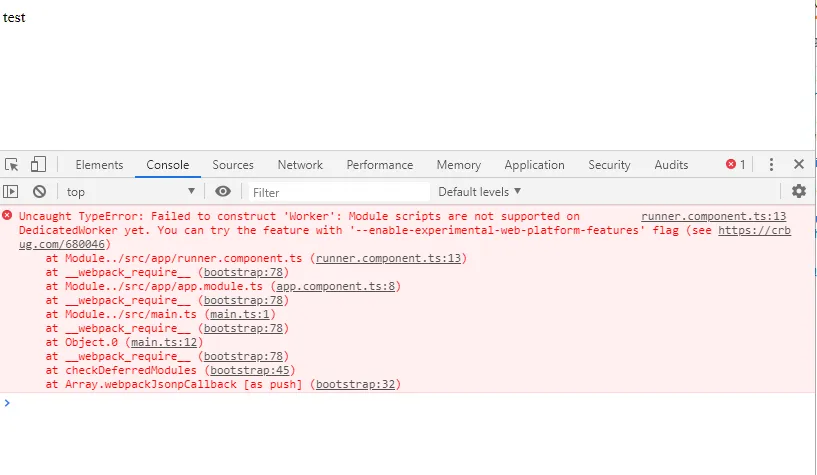Image resolution: width=817 pixels, height=475 pixels.
Task: Click the 'test' page text
Action: (x=14, y=18)
